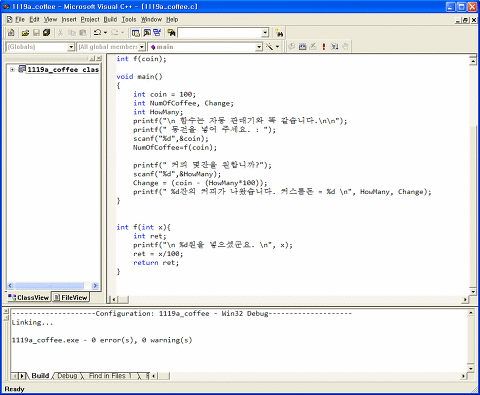The height and width of the screenshot is (395, 480).
Task: Click the Redo arrow icon
Action: coord(114,33)
